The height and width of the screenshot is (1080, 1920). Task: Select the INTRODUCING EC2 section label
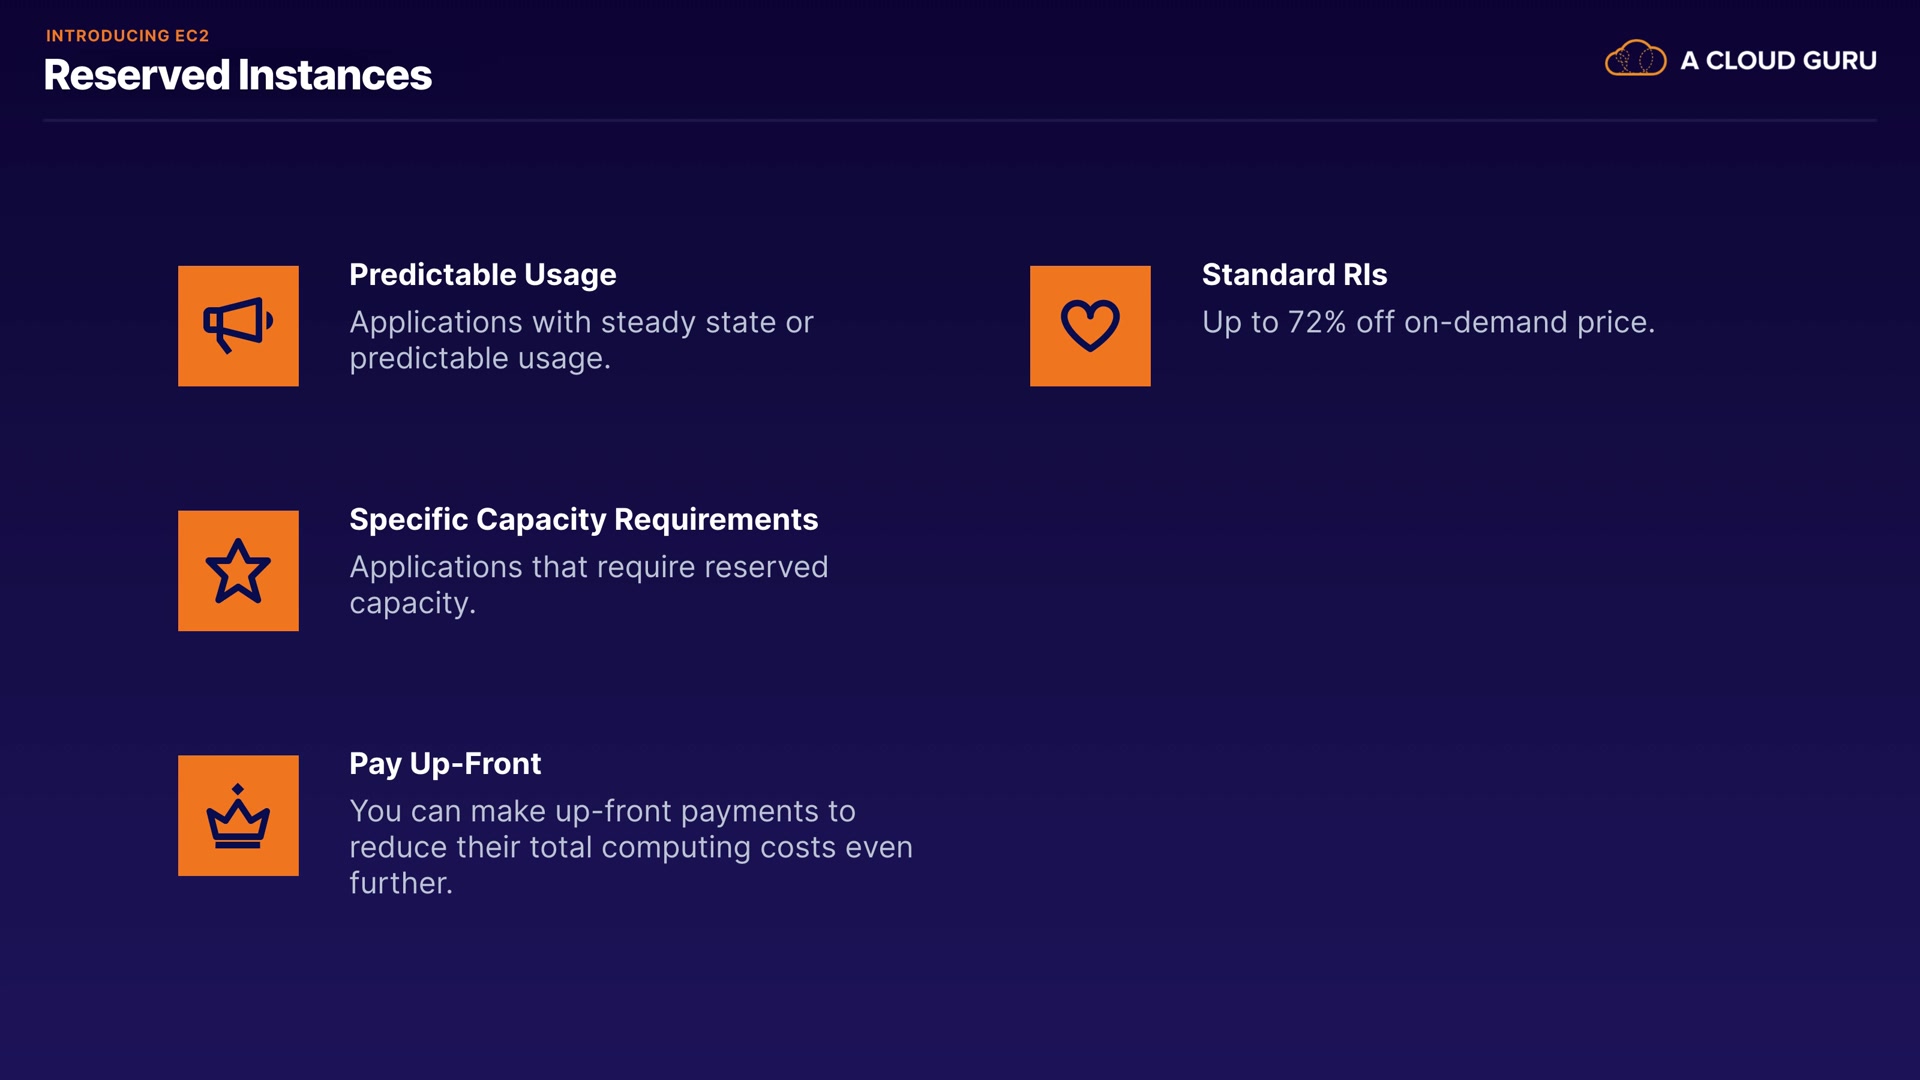(x=128, y=36)
